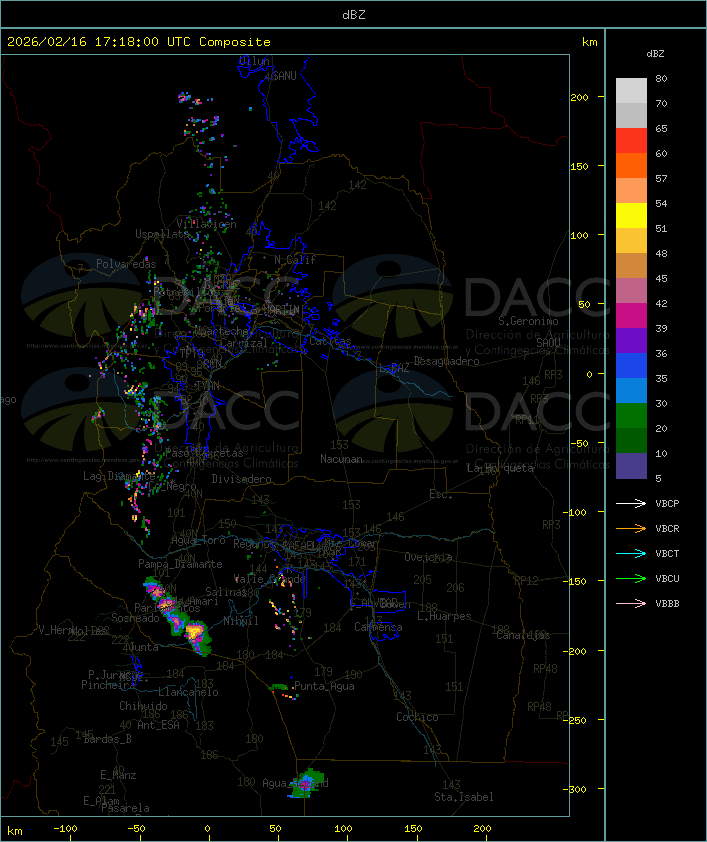This screenshot has width=707, height=842.
Task: Click the intense yellow storm cell near Sosneado
Action: click(194, 633)
